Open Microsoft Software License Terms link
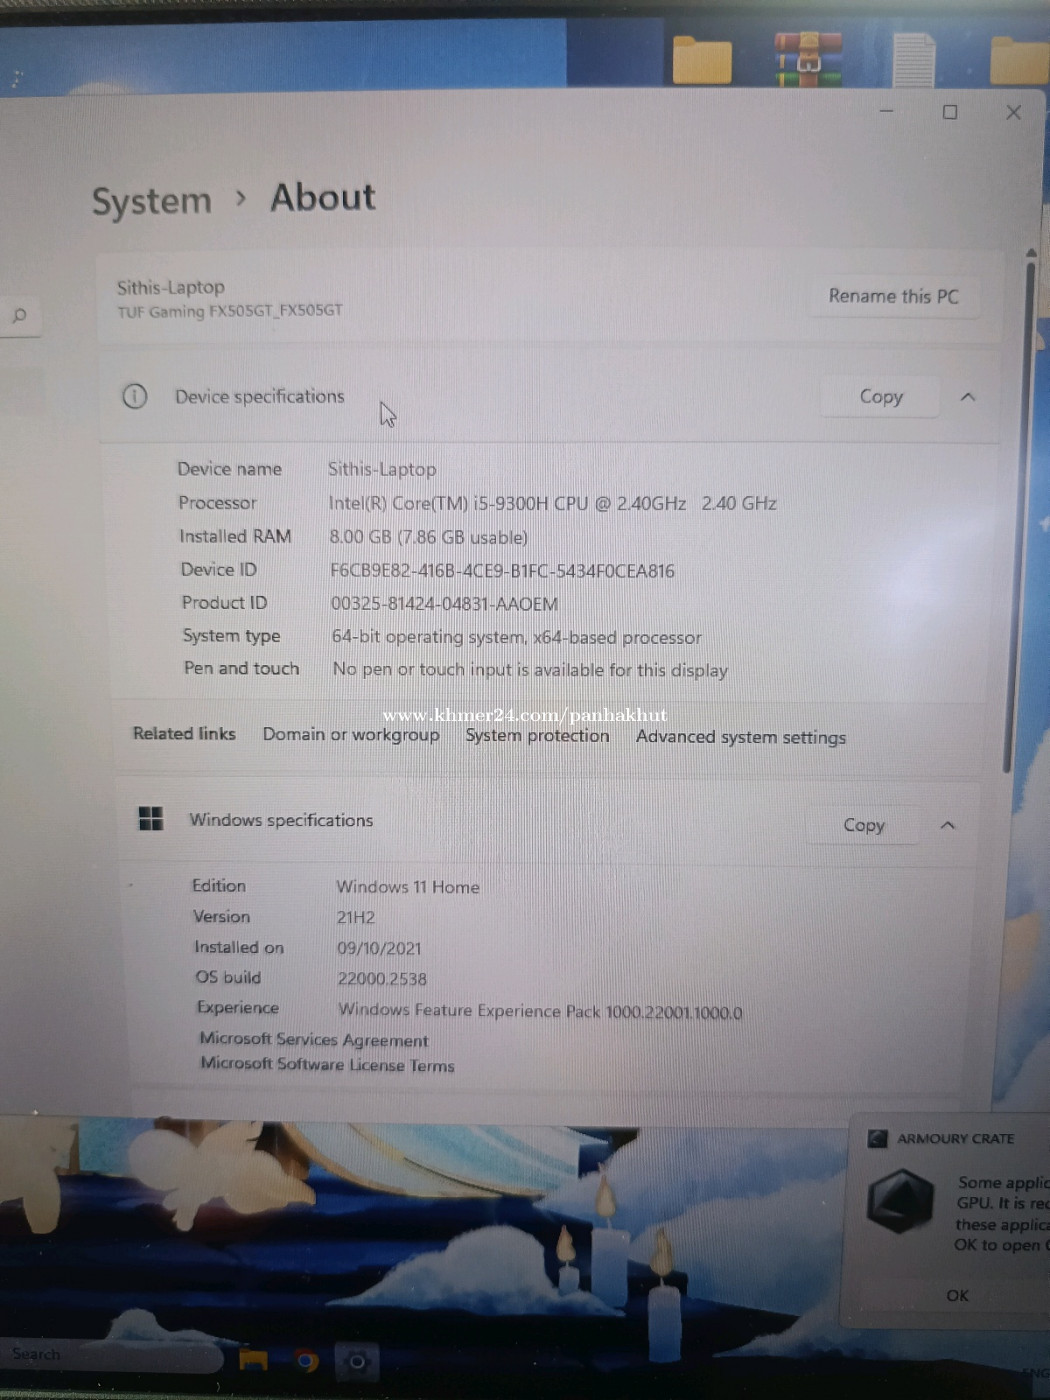 point(327,1064)
